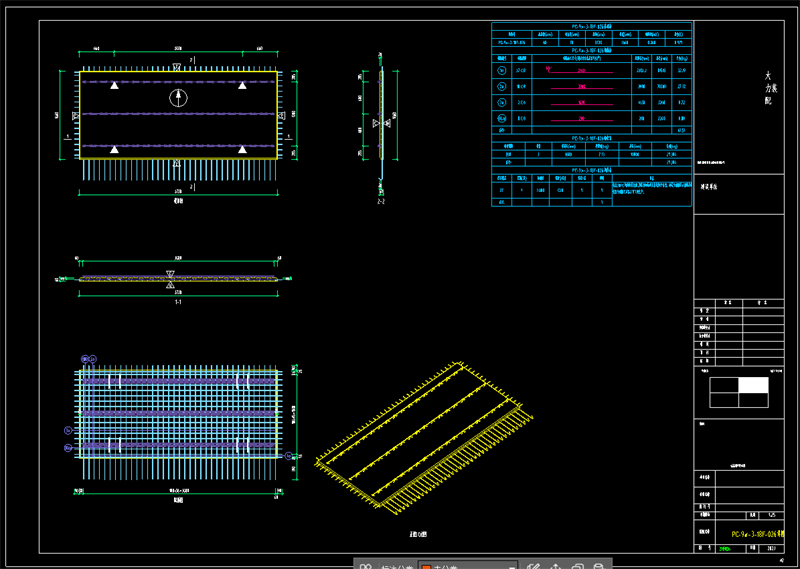
Task: Select the circled north arrow symbol in the top plan view
Action: (178, 97)
